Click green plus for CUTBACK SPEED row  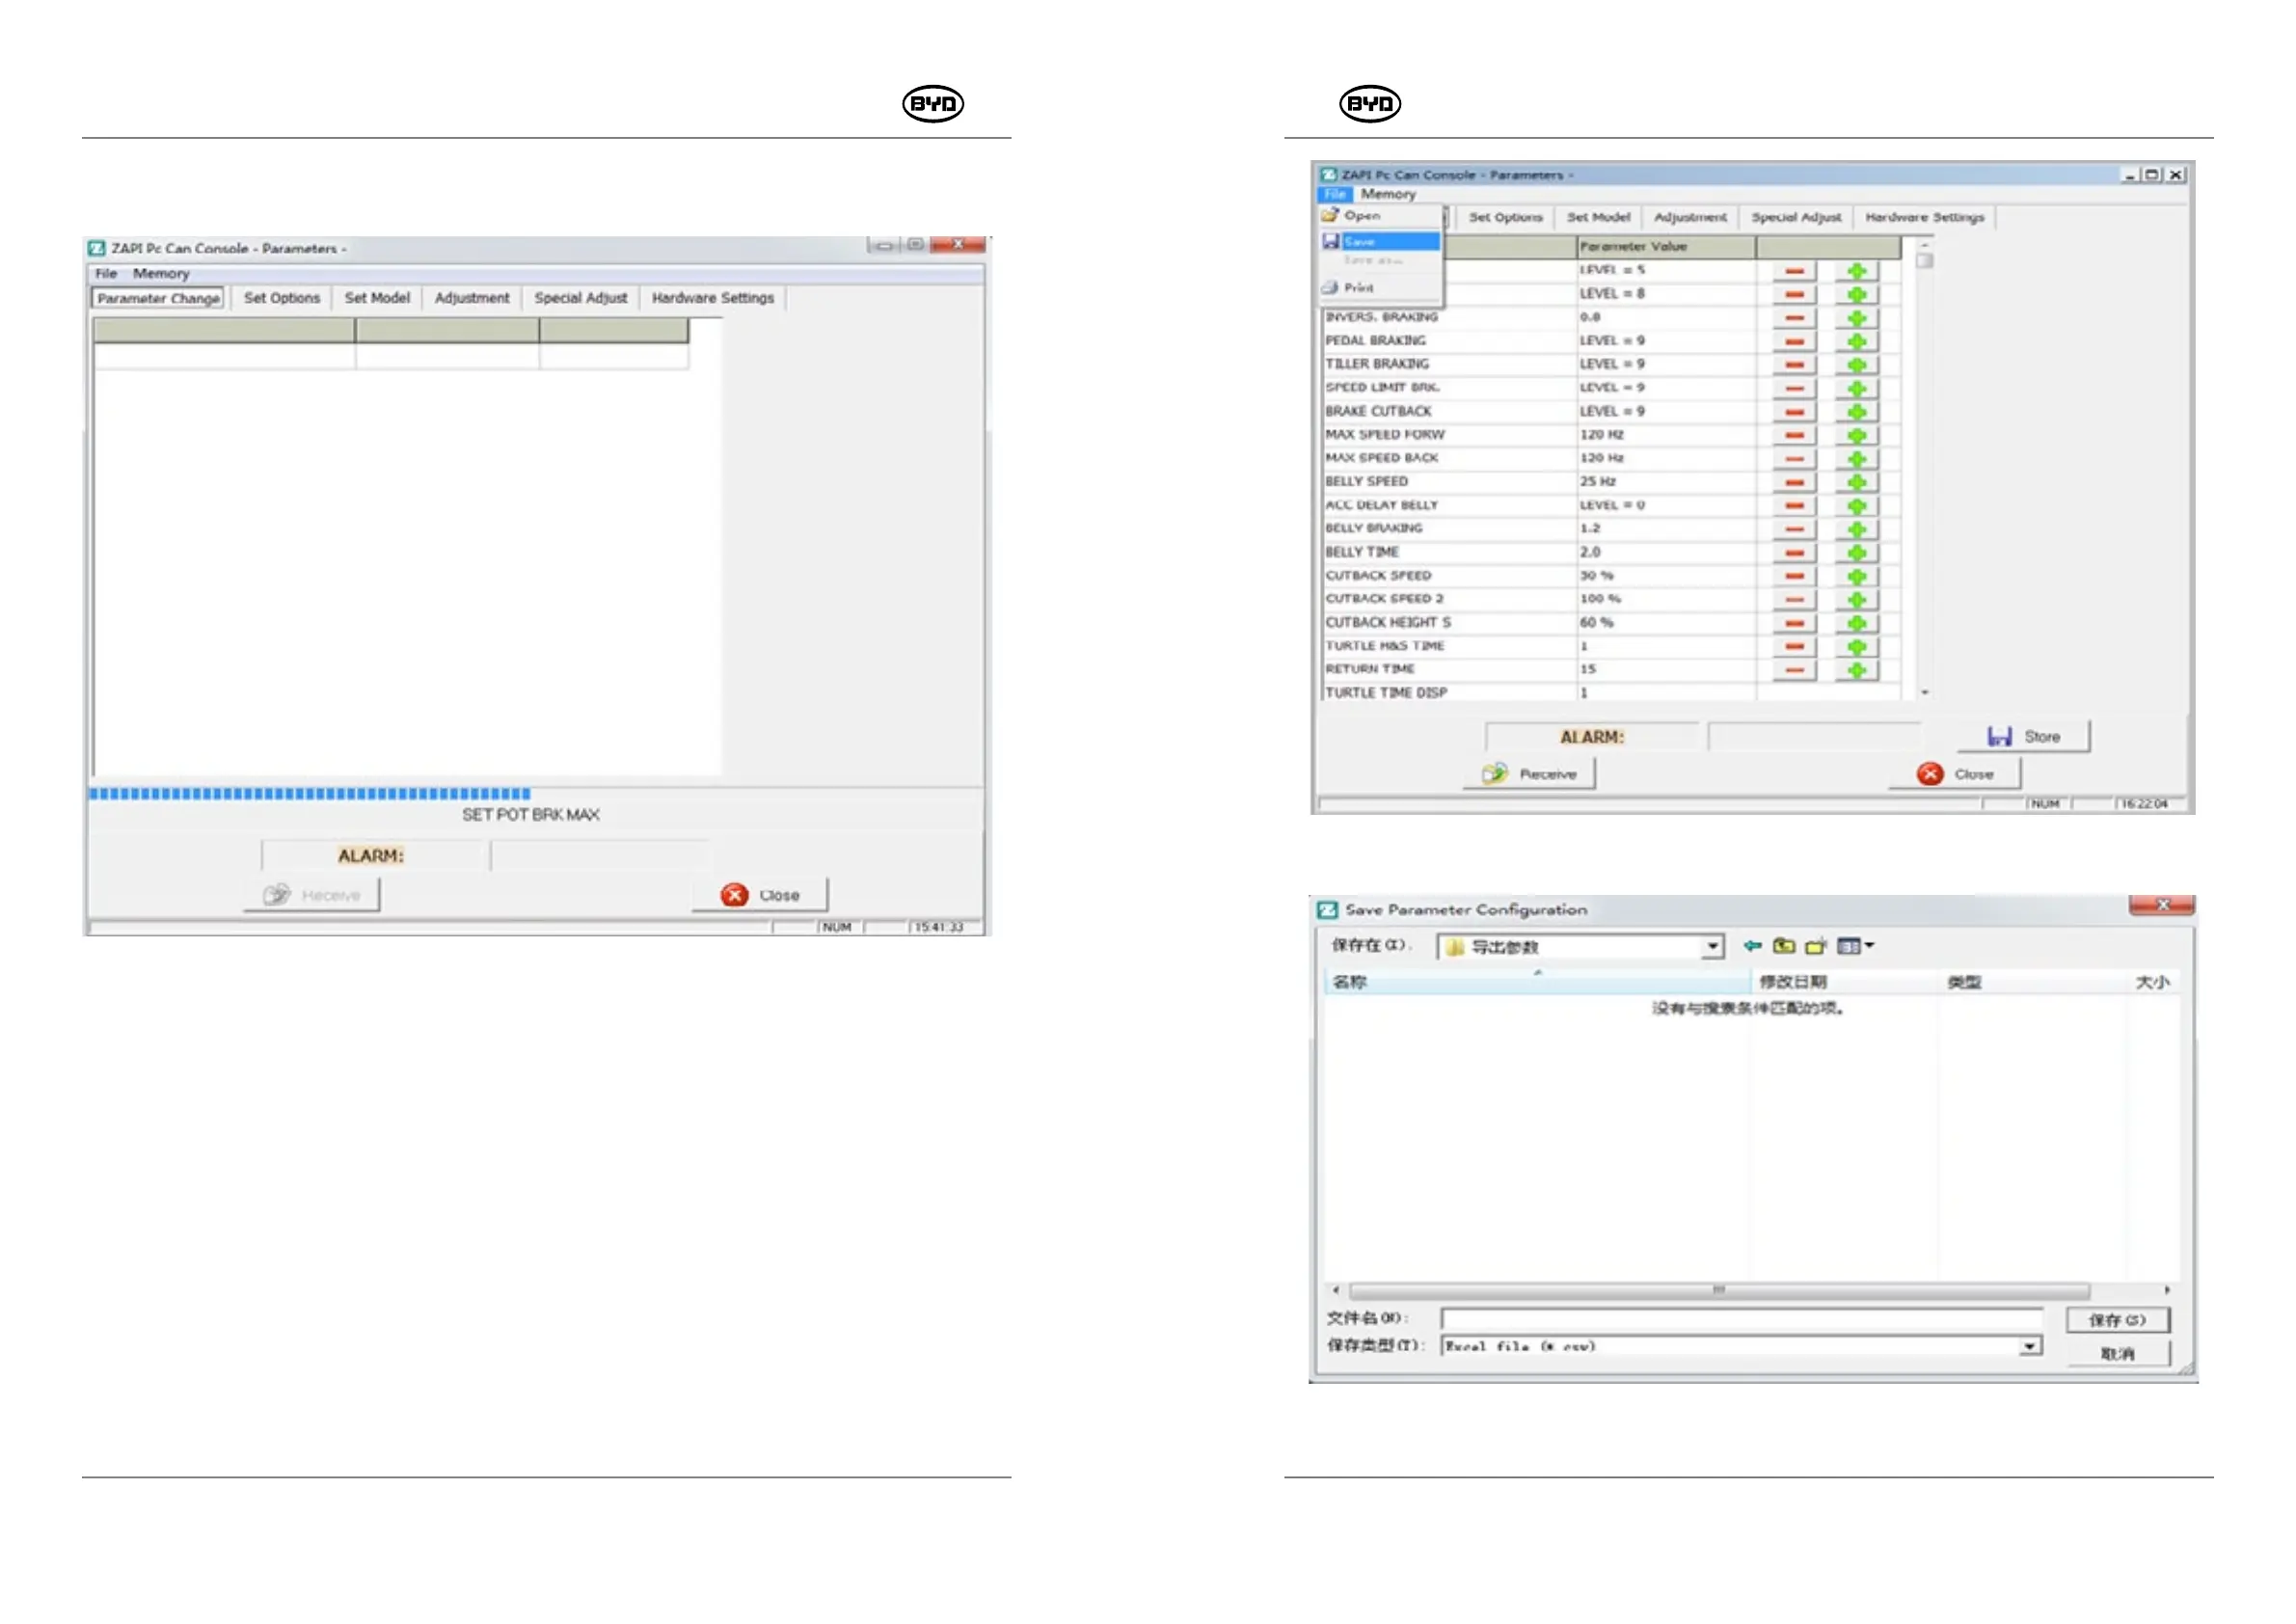tap(1857, 577)
